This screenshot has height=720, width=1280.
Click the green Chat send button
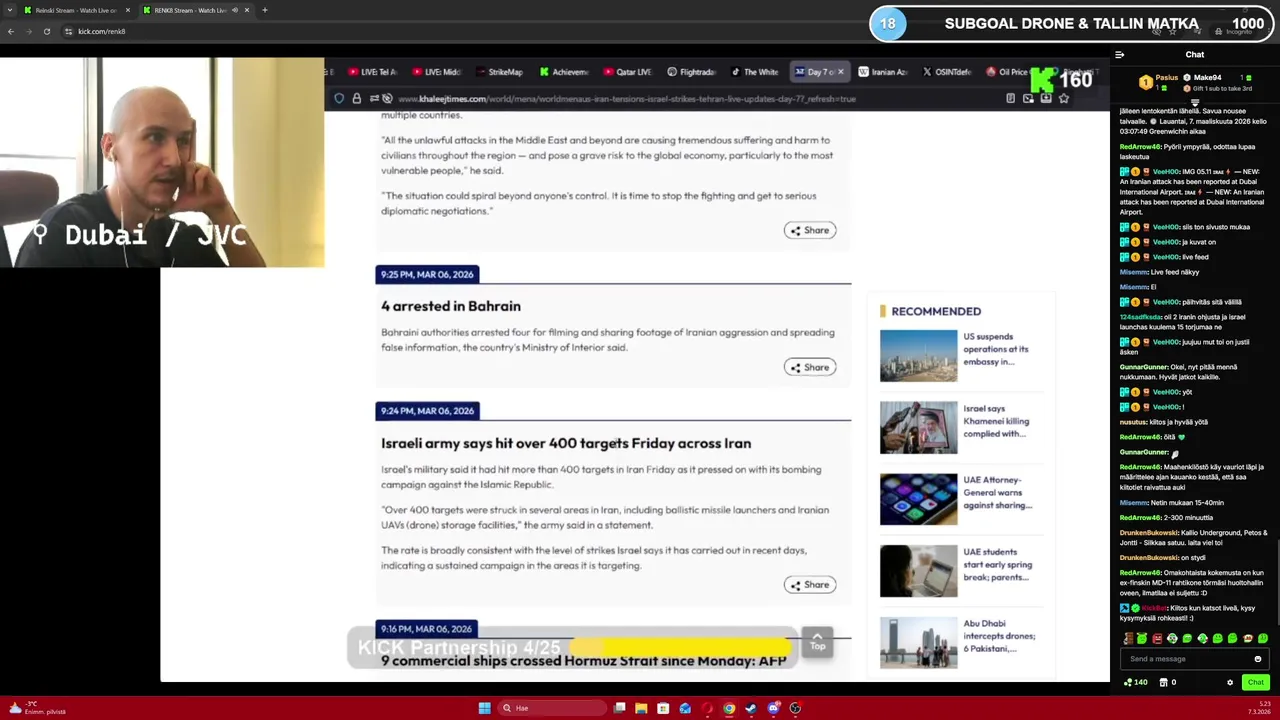tap(1255, 682)
